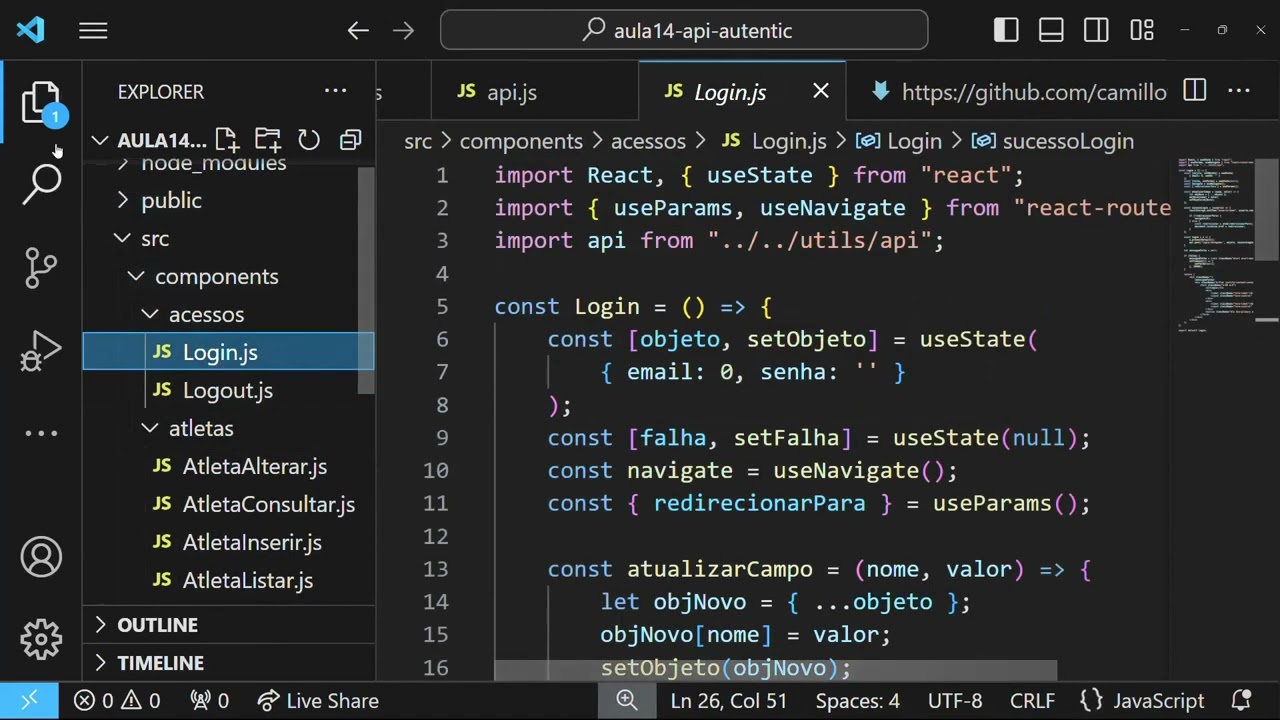Go forward with the right arrow

(x=403, y=31)
